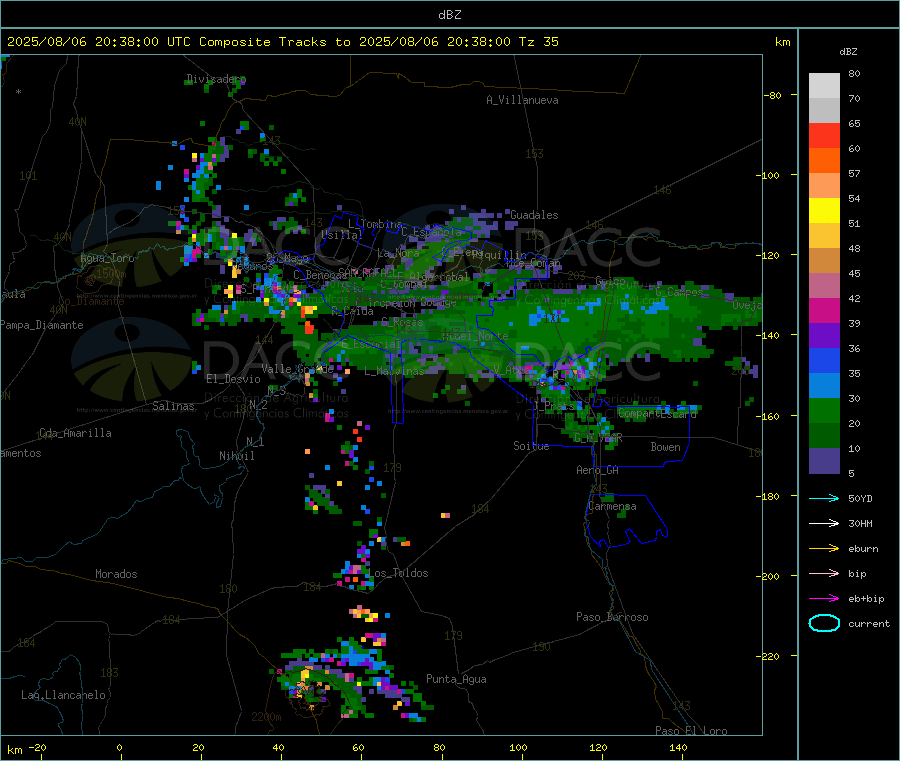The image size is (900, 761).
Task: Pick the red 60-65 dBZ legend swatch
Action: point(824,135)
